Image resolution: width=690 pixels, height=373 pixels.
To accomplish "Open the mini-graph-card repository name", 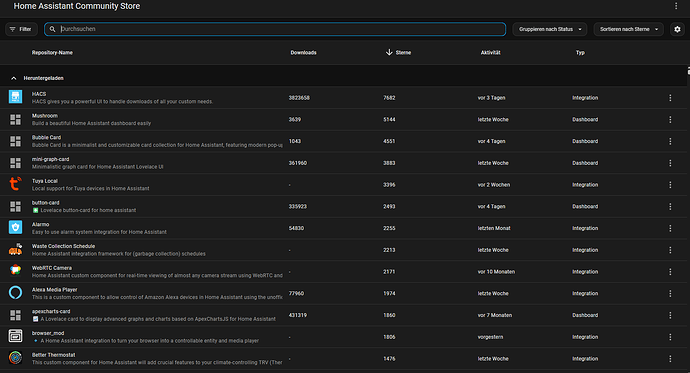I will tap(50, 159).
